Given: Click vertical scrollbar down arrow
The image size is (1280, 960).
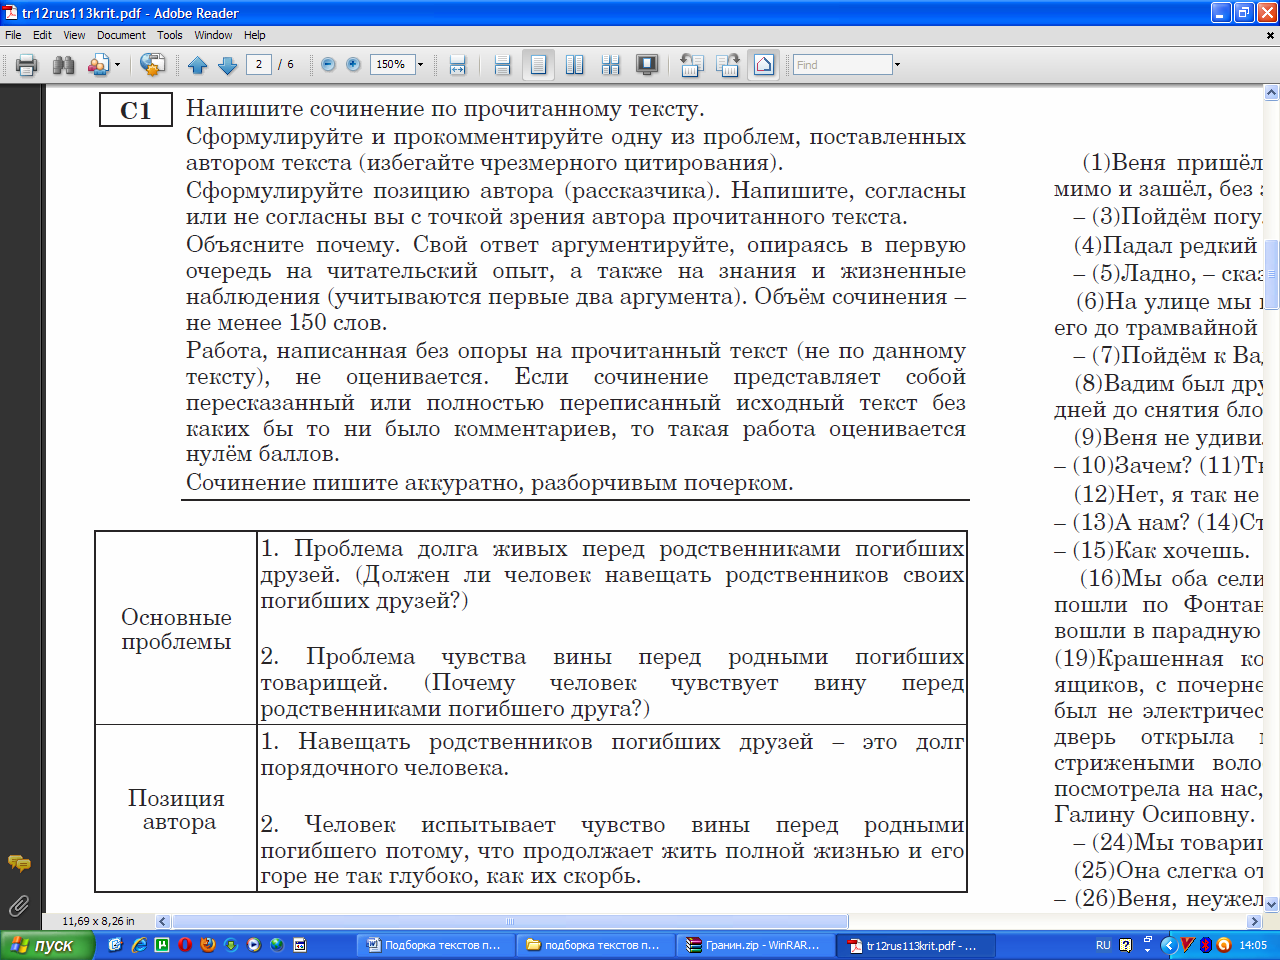Looking at the screenshot, I should 1271,905.
